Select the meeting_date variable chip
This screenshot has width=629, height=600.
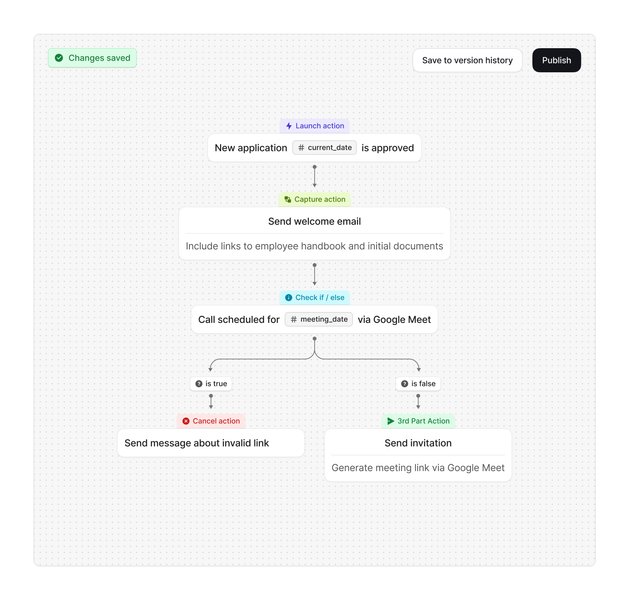(x=319, y=320)
